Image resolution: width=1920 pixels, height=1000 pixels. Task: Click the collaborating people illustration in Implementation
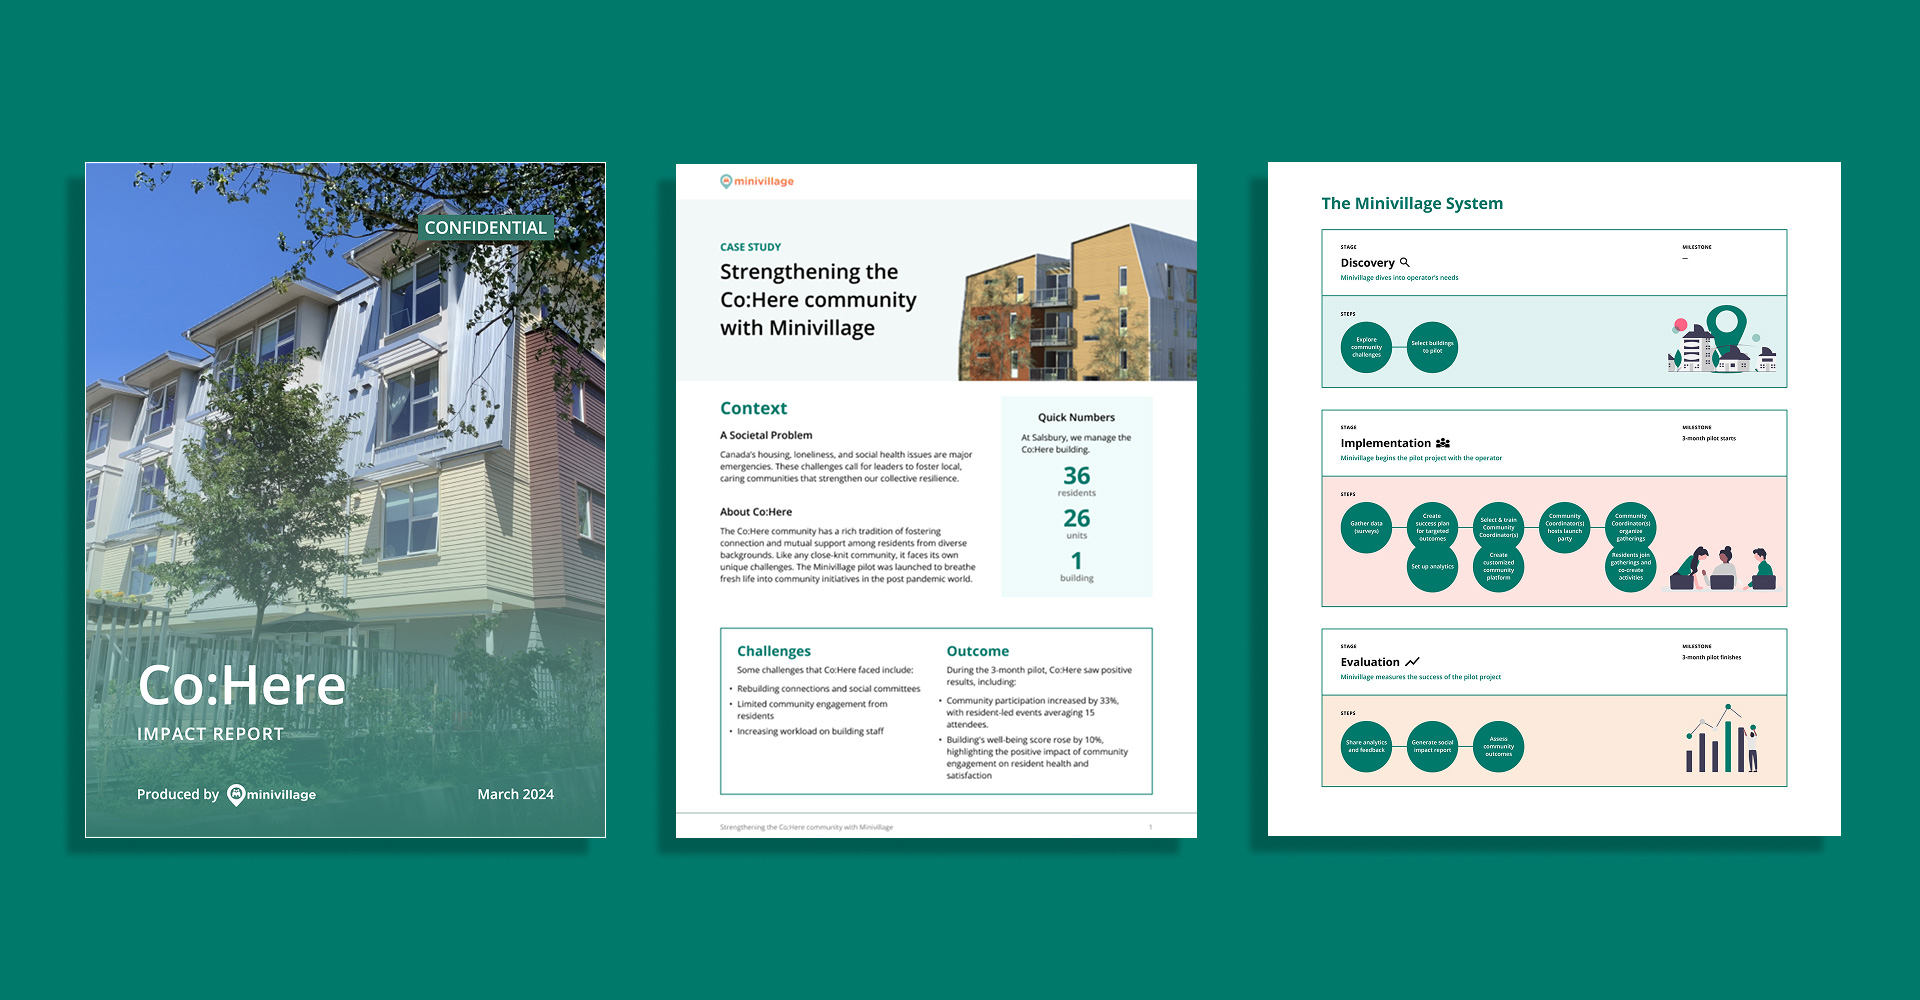(1722, 570)
